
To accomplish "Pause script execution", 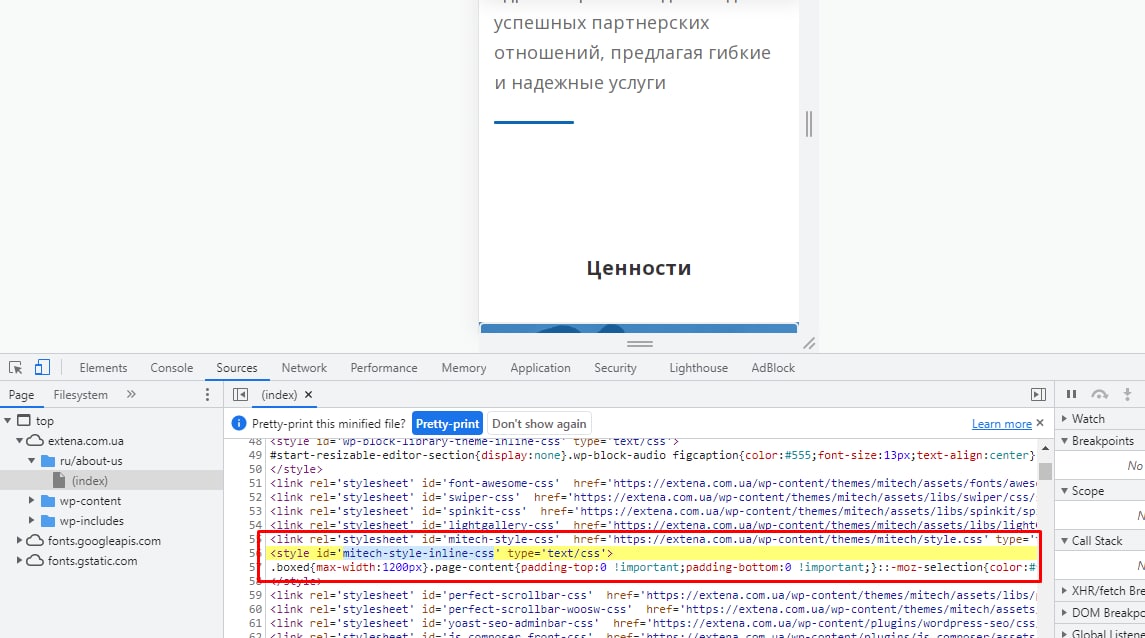I will 1071,394.
